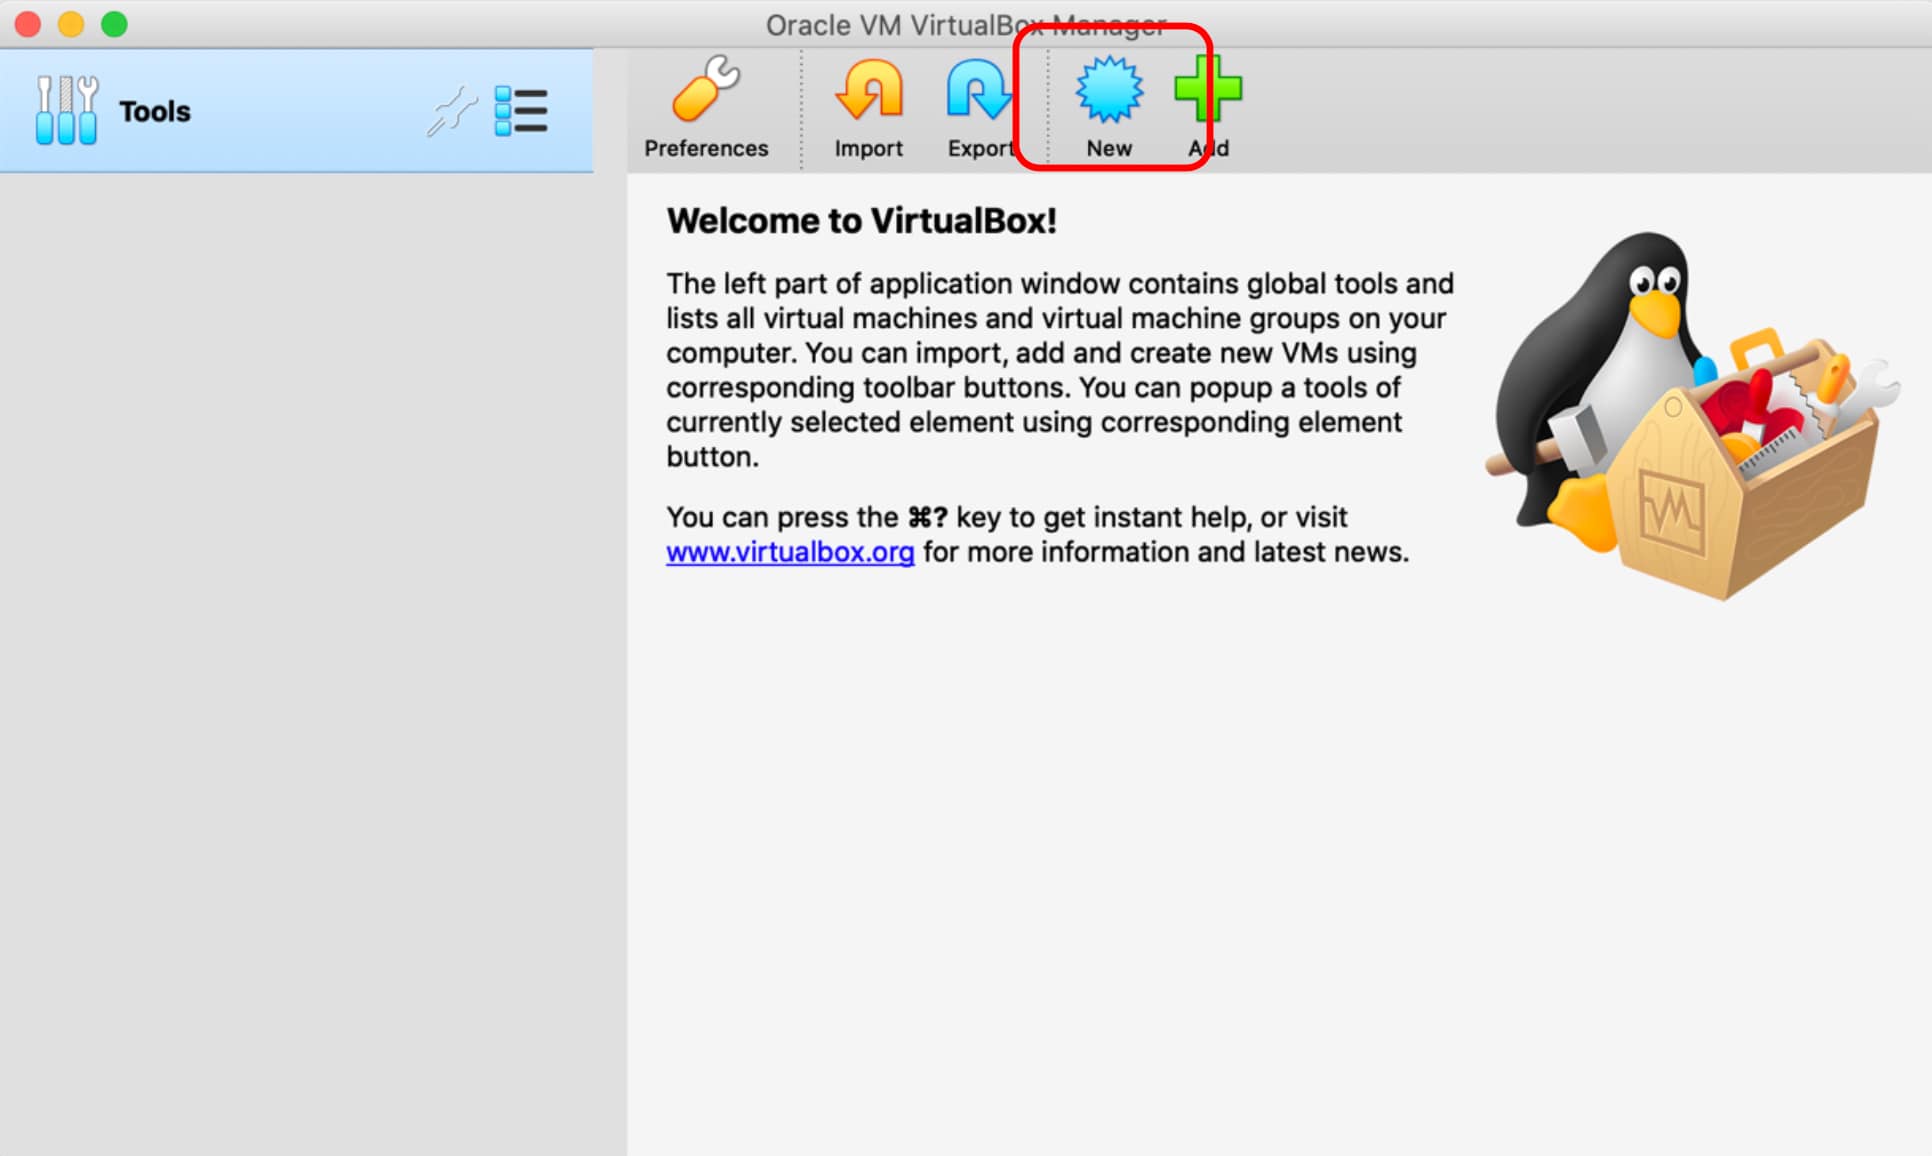
Task: Minimize the window with the yellow button
Action: tap(71, 24)
